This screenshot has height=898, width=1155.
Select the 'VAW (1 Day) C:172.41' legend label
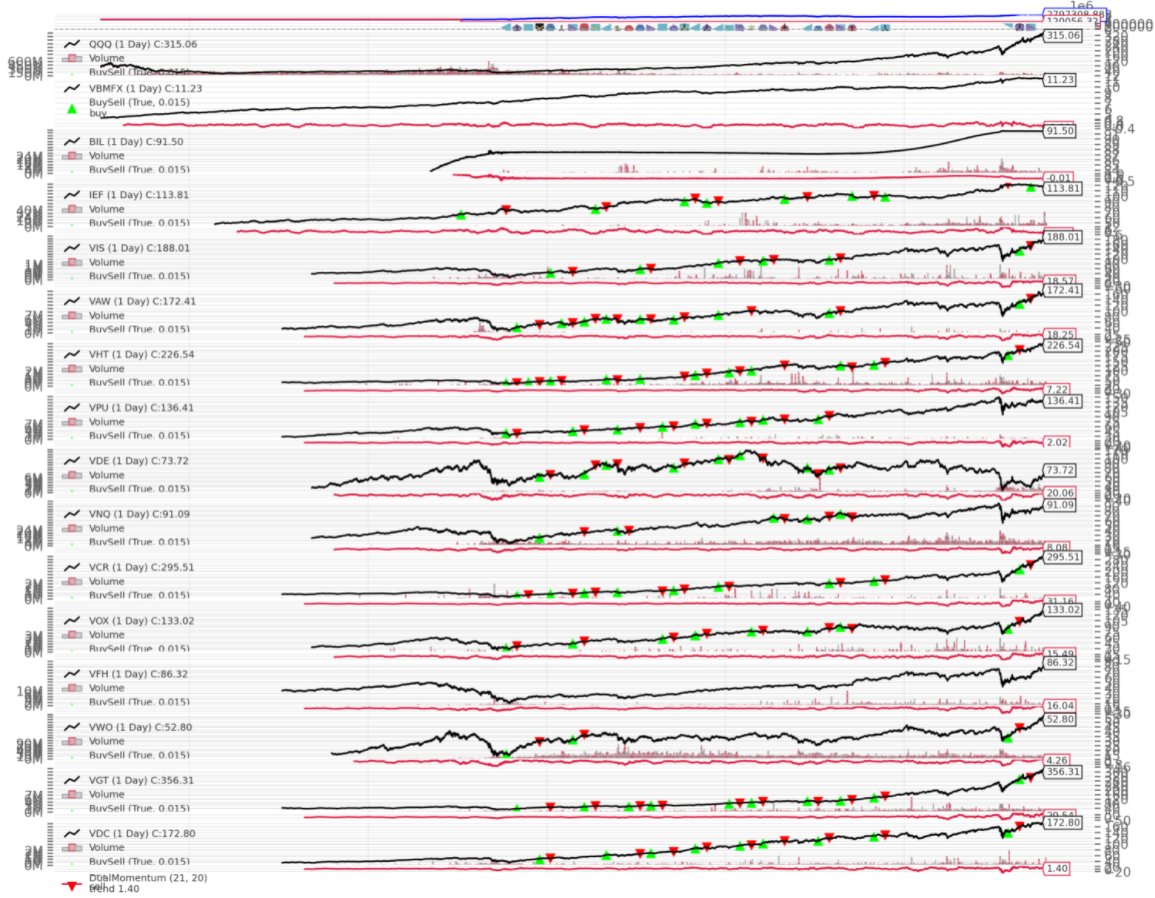pyautogui.click(x=142, y=301)
